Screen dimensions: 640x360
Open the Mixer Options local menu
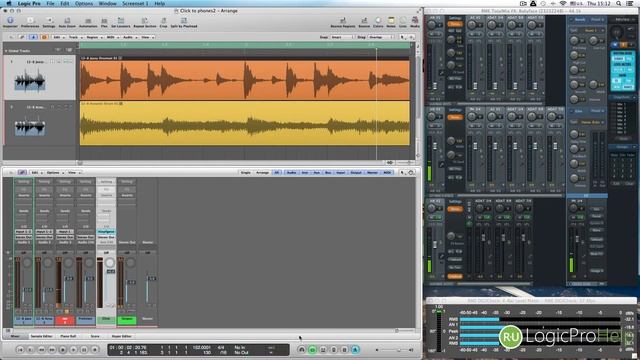click(x=54, y=173)
